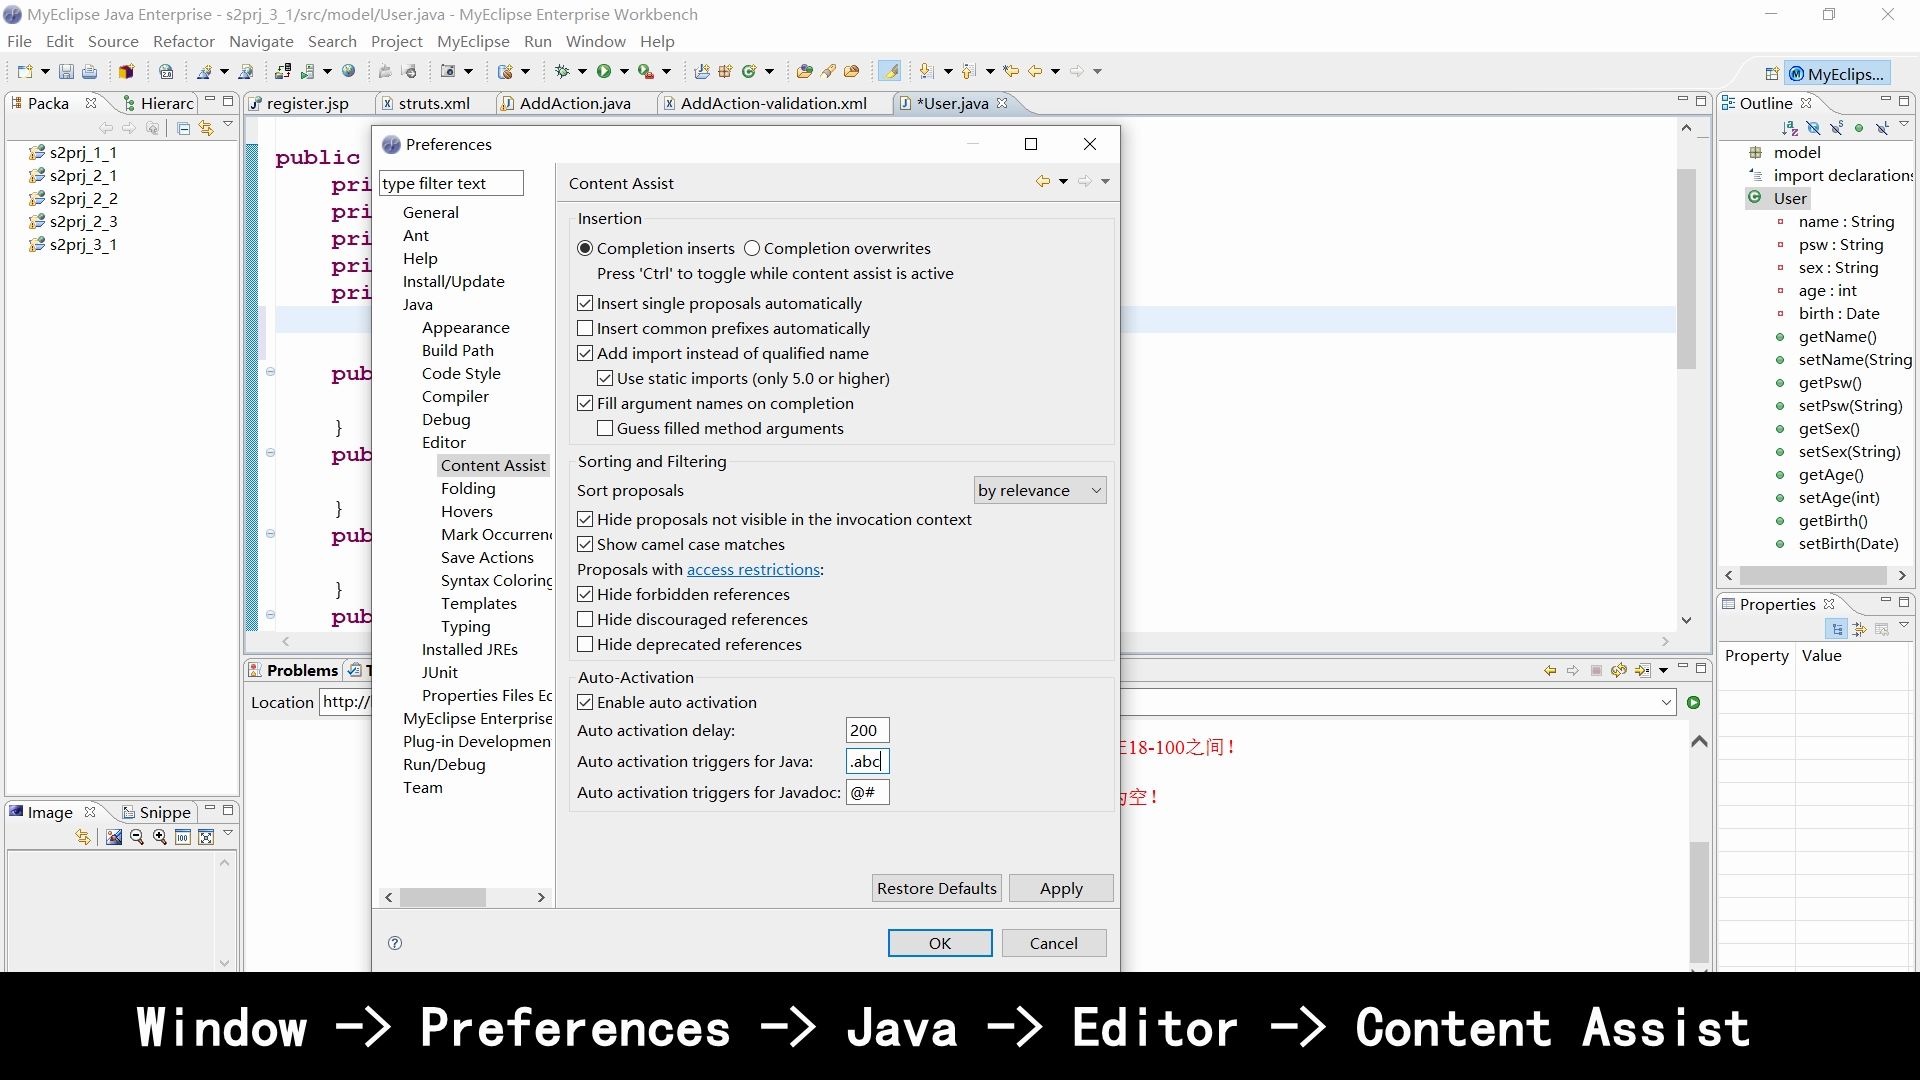This screenshot has width=1920, height=1080.
Task: Disable Guess filled method arguments checkbox
Action: 605,427
